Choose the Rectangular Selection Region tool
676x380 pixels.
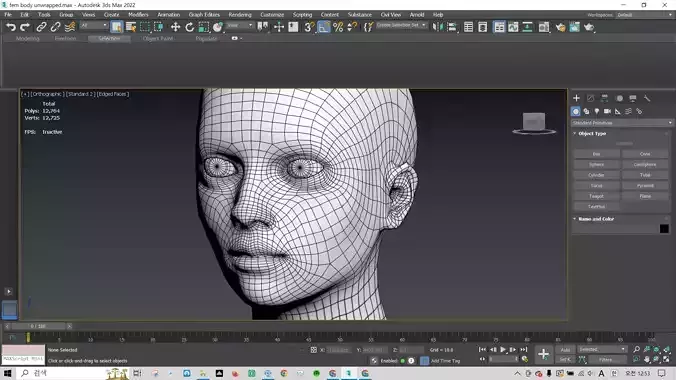[145, 27]
